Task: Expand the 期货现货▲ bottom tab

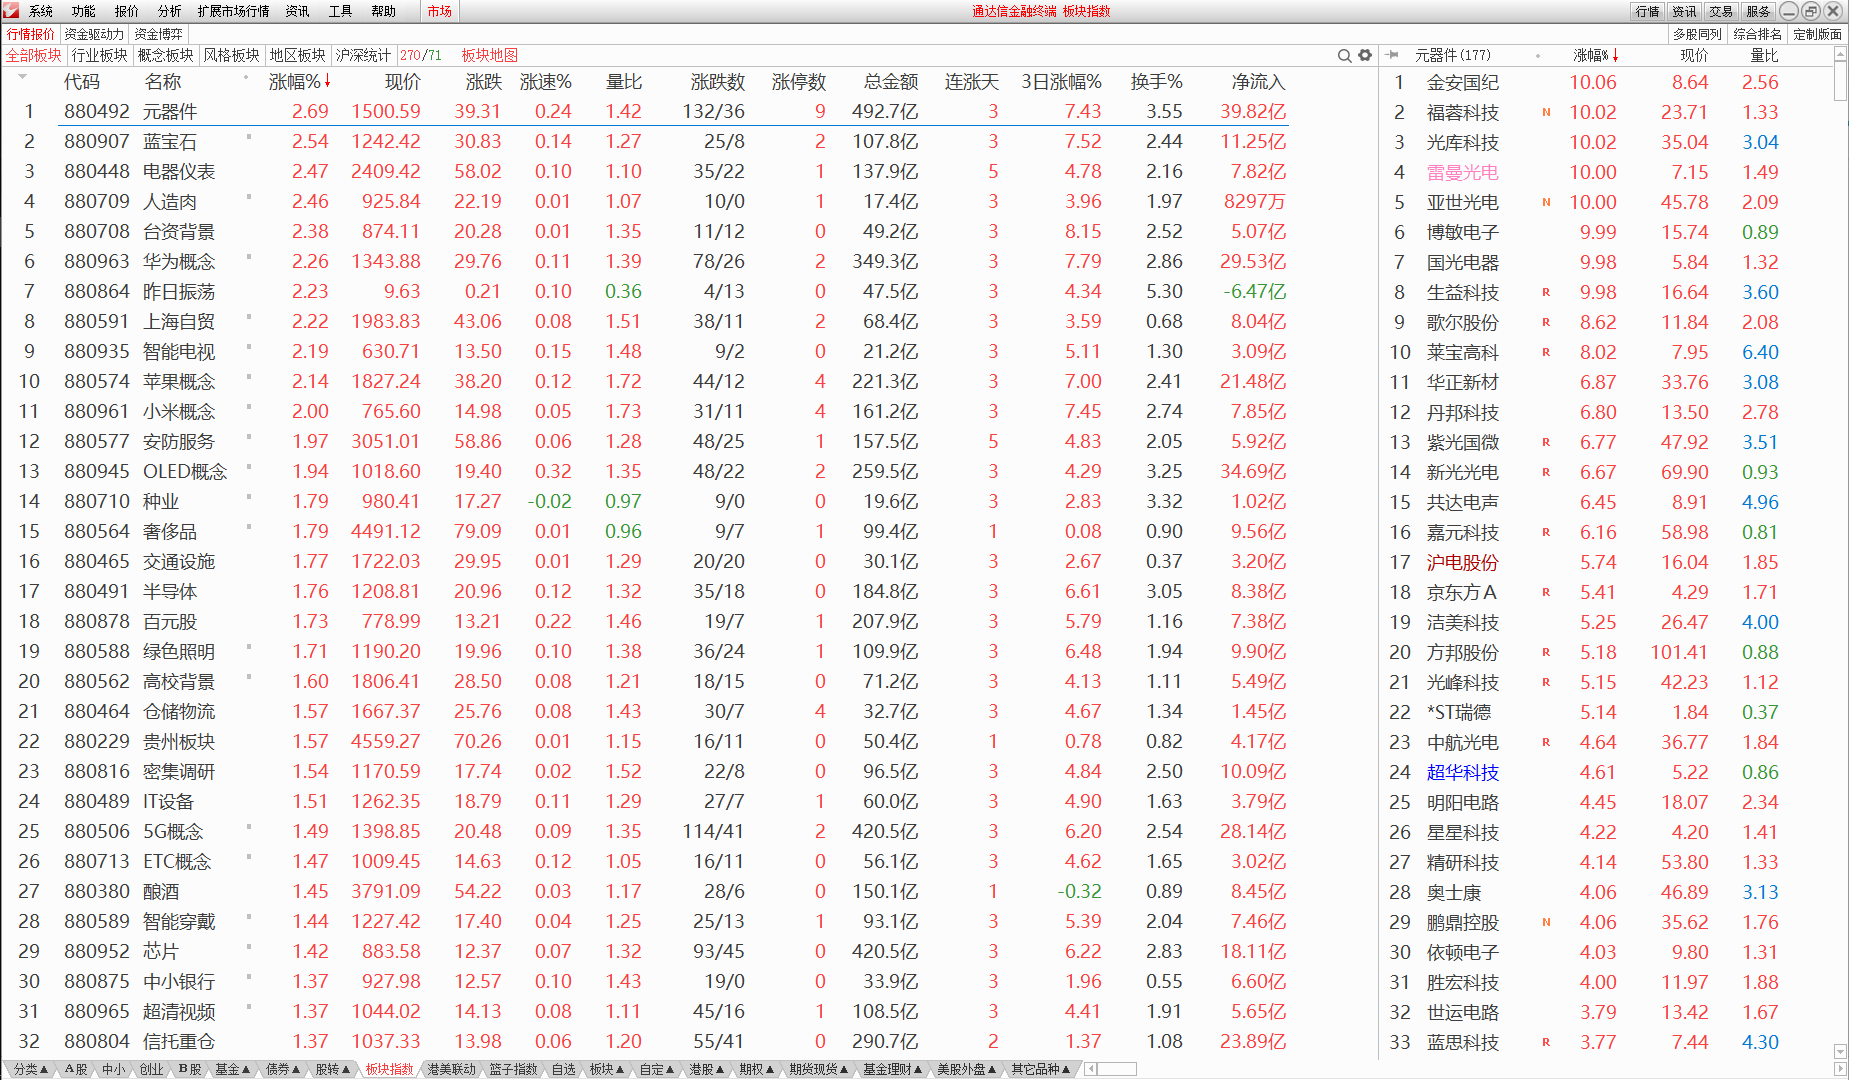Action: (820, 1069)
